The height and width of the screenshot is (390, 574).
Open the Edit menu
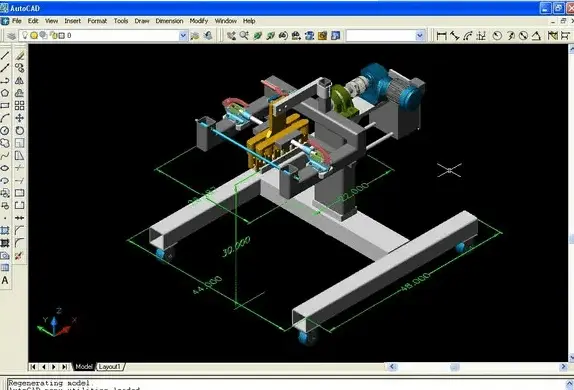pyautogui.click(x=33, y=21)
